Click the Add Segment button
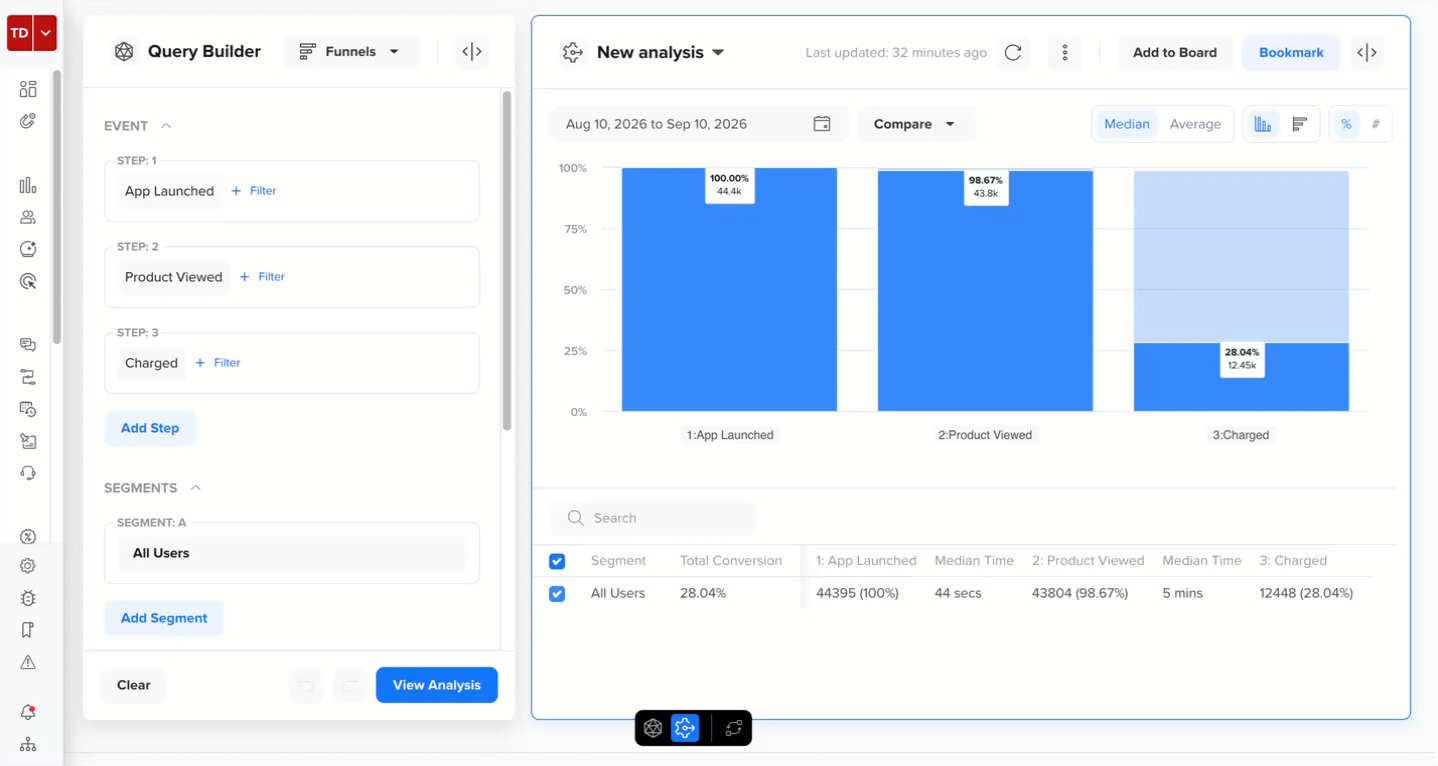 [164, 618]
